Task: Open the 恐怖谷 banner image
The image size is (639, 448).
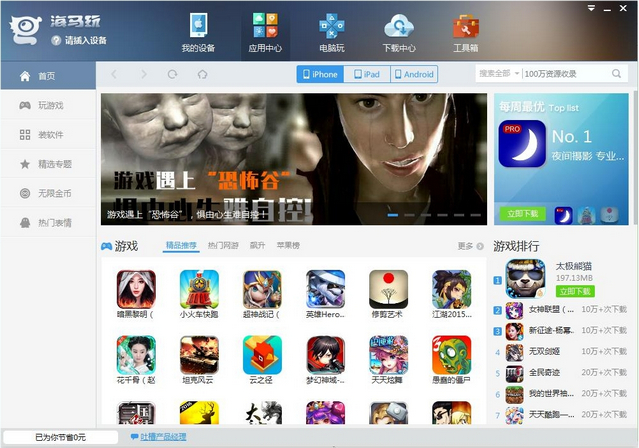Action: pyautogui.click(x=294, y=159)
